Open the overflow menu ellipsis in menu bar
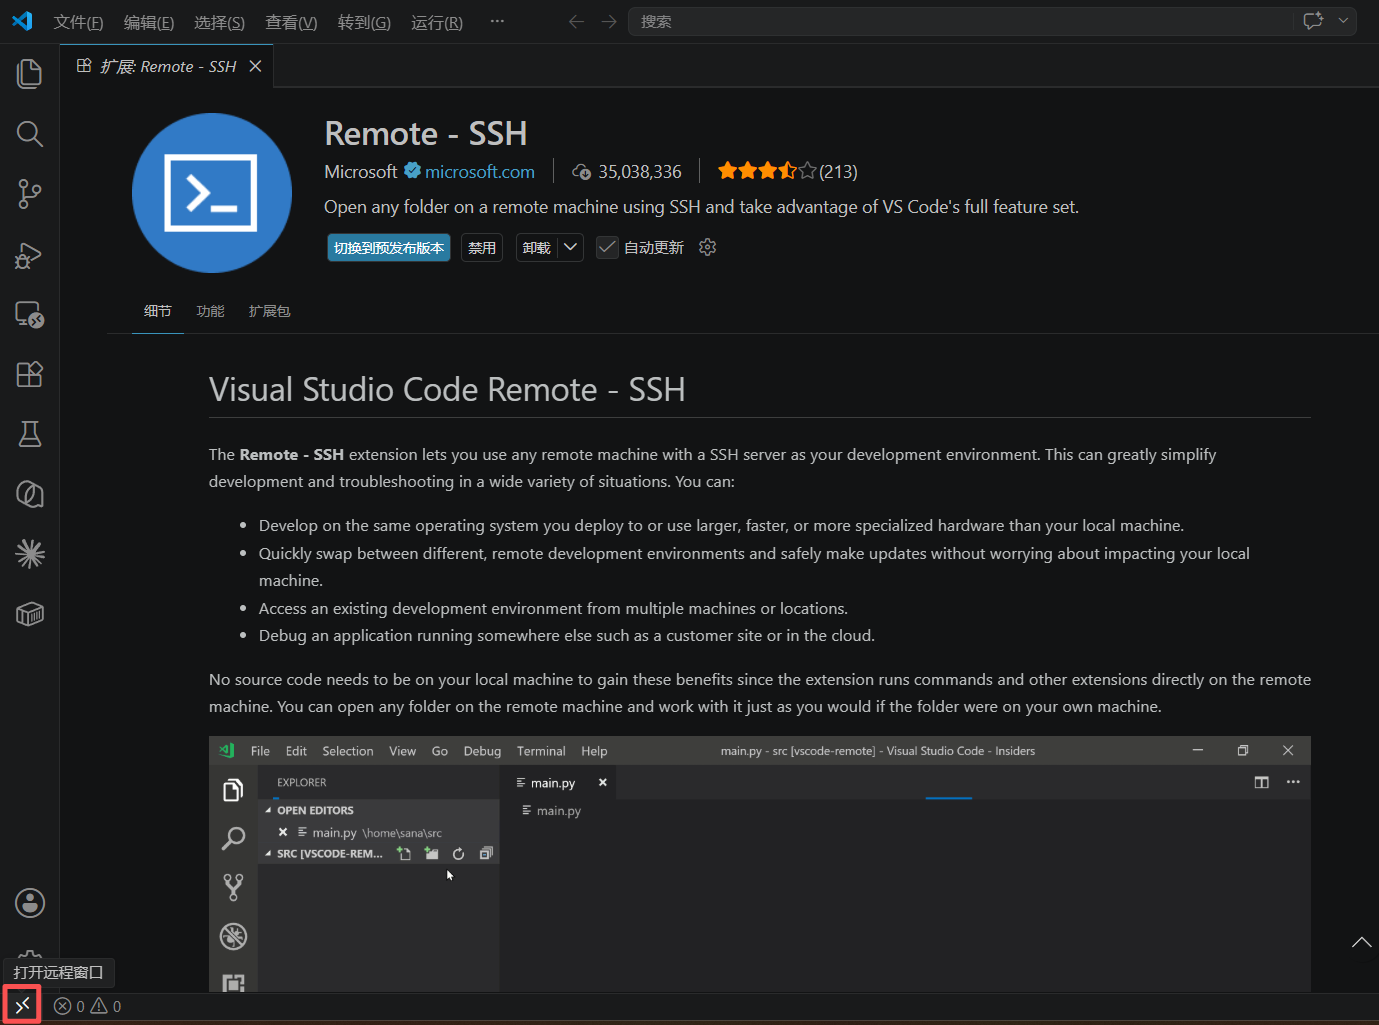1379x1025 pixels. coord(497,22)
